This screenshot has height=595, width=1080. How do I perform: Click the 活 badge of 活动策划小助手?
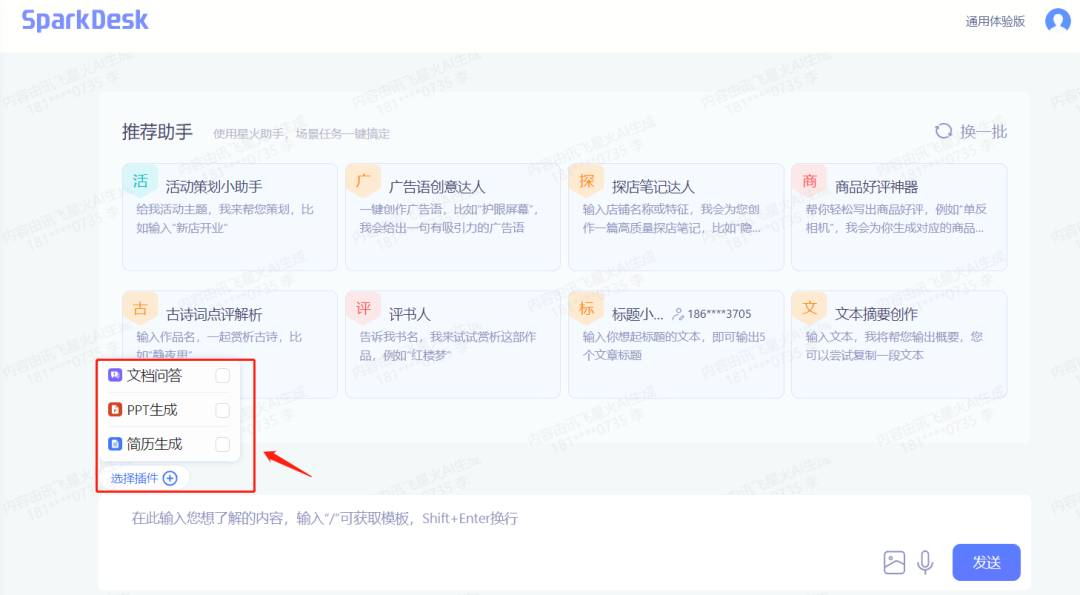coord(141,181)
